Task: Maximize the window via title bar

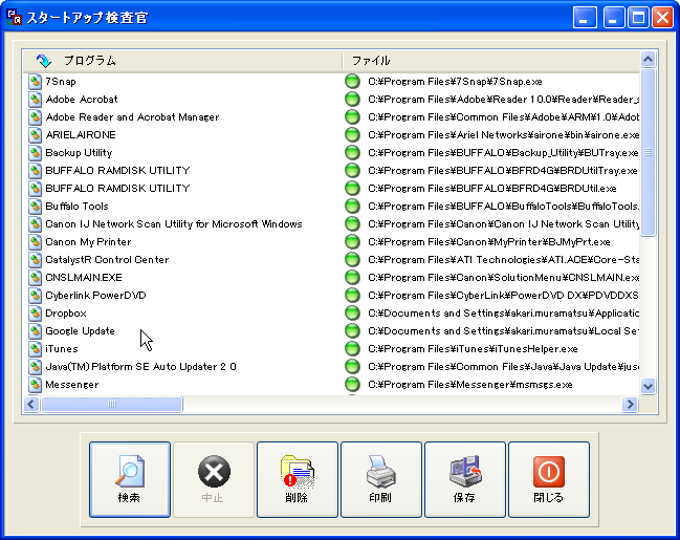Action: [x=638, y=17]
